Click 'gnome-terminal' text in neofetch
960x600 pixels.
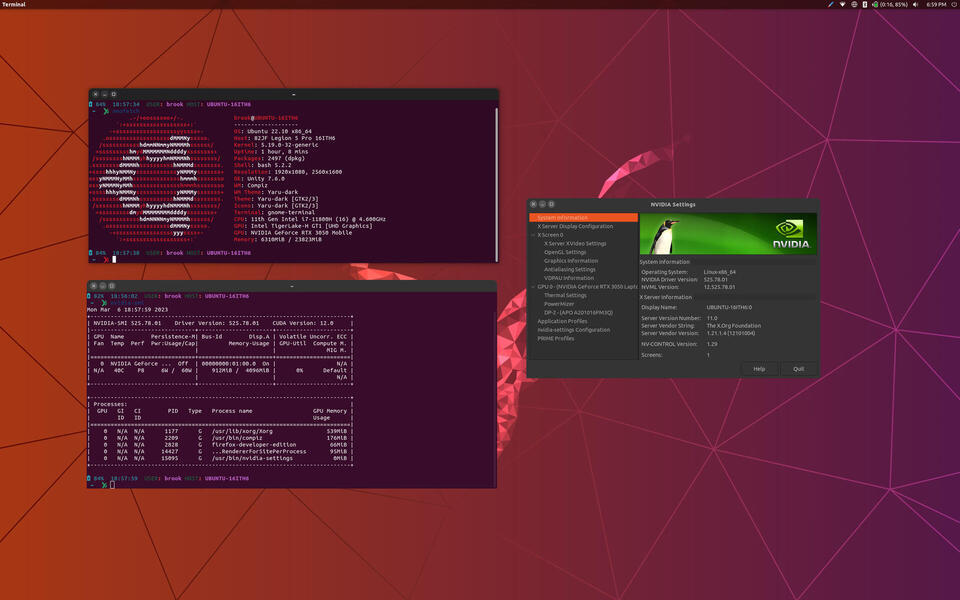291,212
